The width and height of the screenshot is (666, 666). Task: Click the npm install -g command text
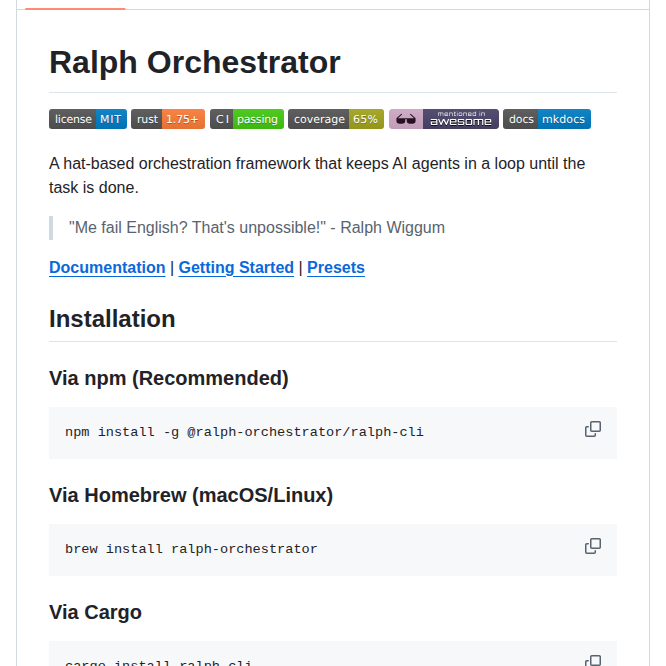pos(244,432)
